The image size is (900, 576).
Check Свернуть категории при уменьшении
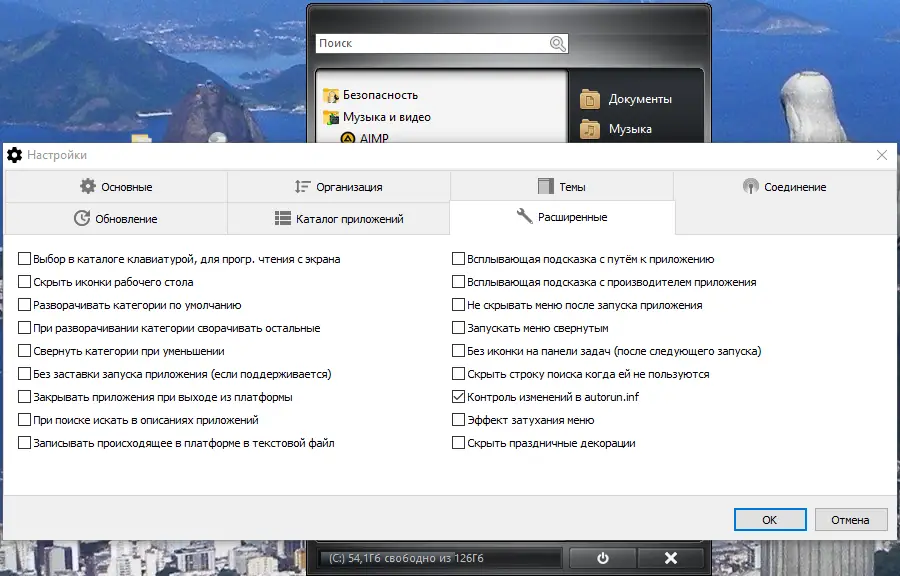24,351
